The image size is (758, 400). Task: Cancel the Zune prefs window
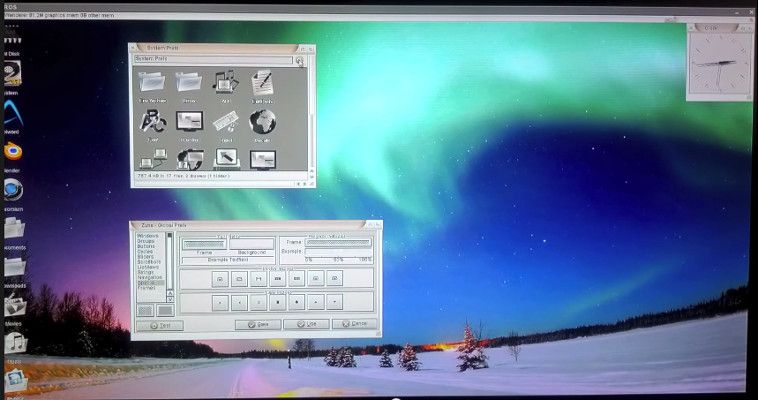click(355, 325)
